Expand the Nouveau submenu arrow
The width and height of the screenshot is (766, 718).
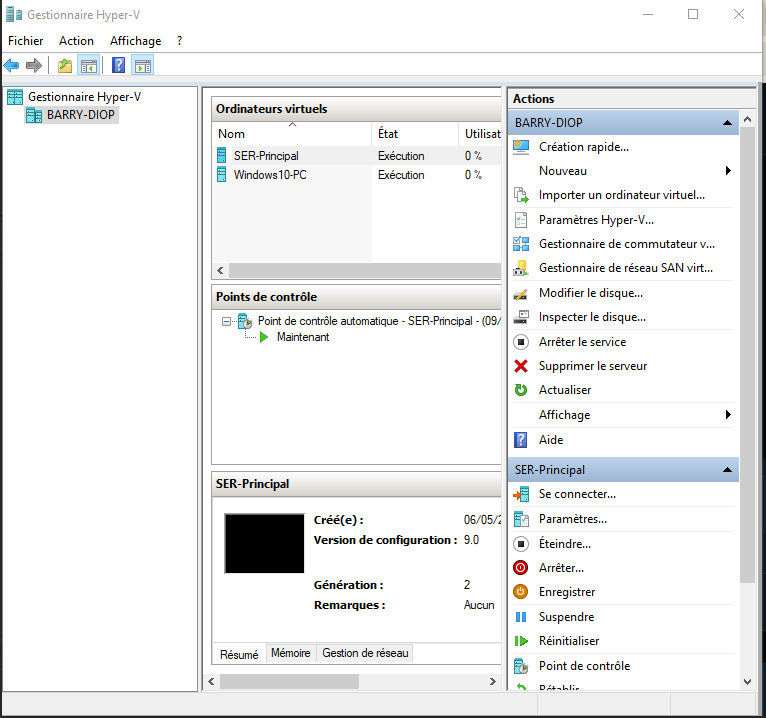tap(728, 170)
